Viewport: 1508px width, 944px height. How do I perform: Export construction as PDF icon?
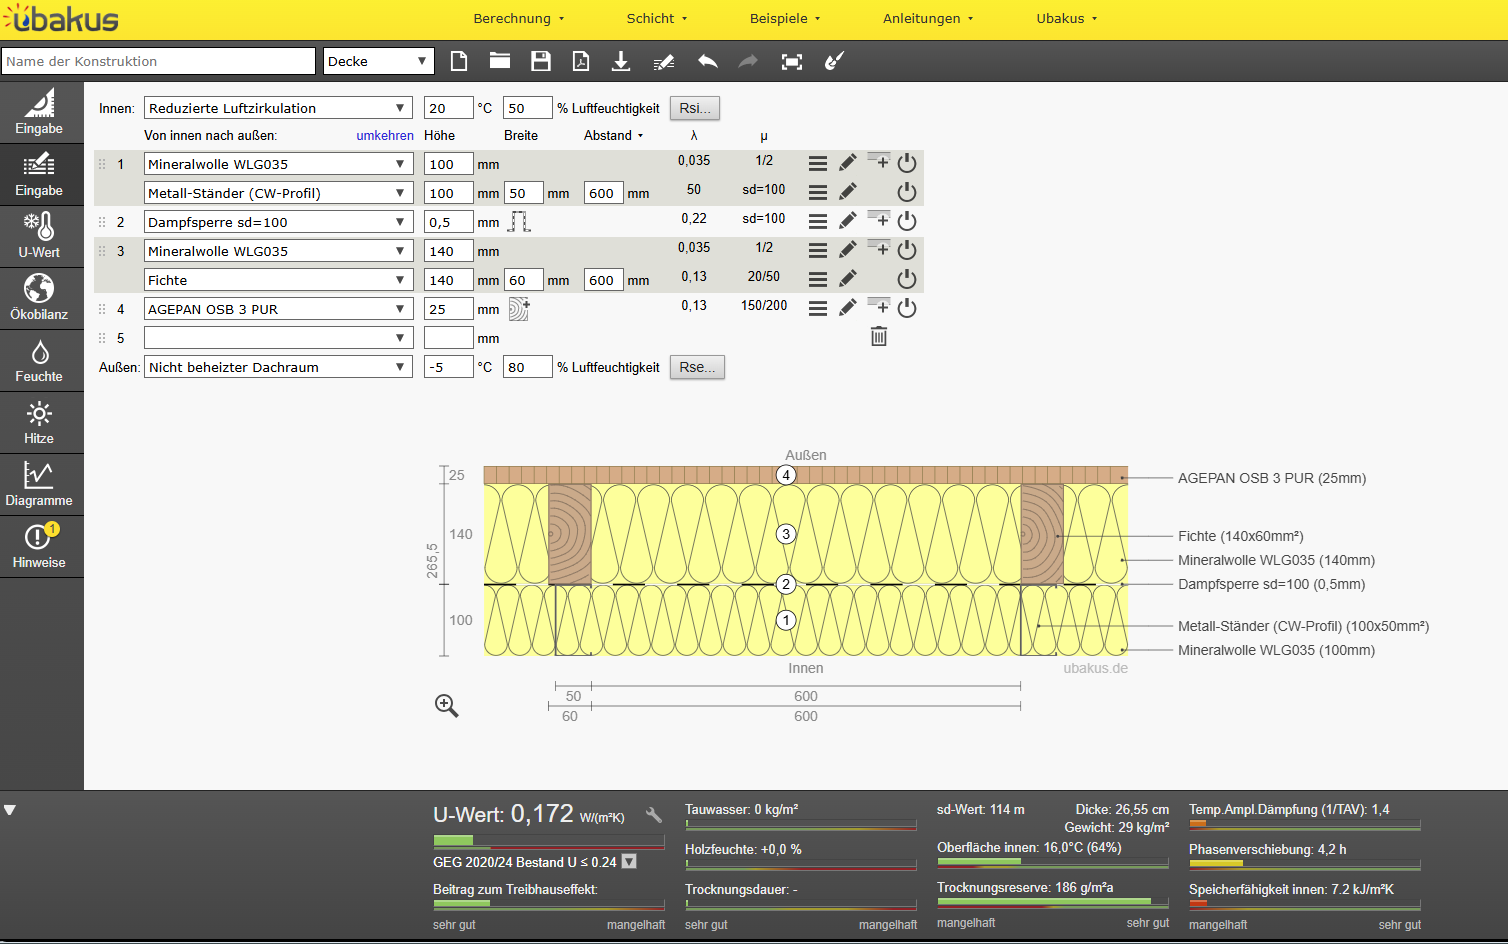tap(581, 62)
